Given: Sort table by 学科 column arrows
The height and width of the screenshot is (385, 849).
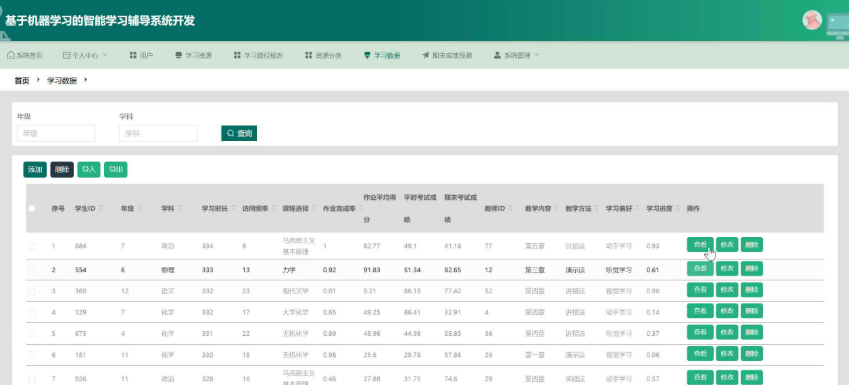Looking at the screenshot, I should click(x=180, y=208).
